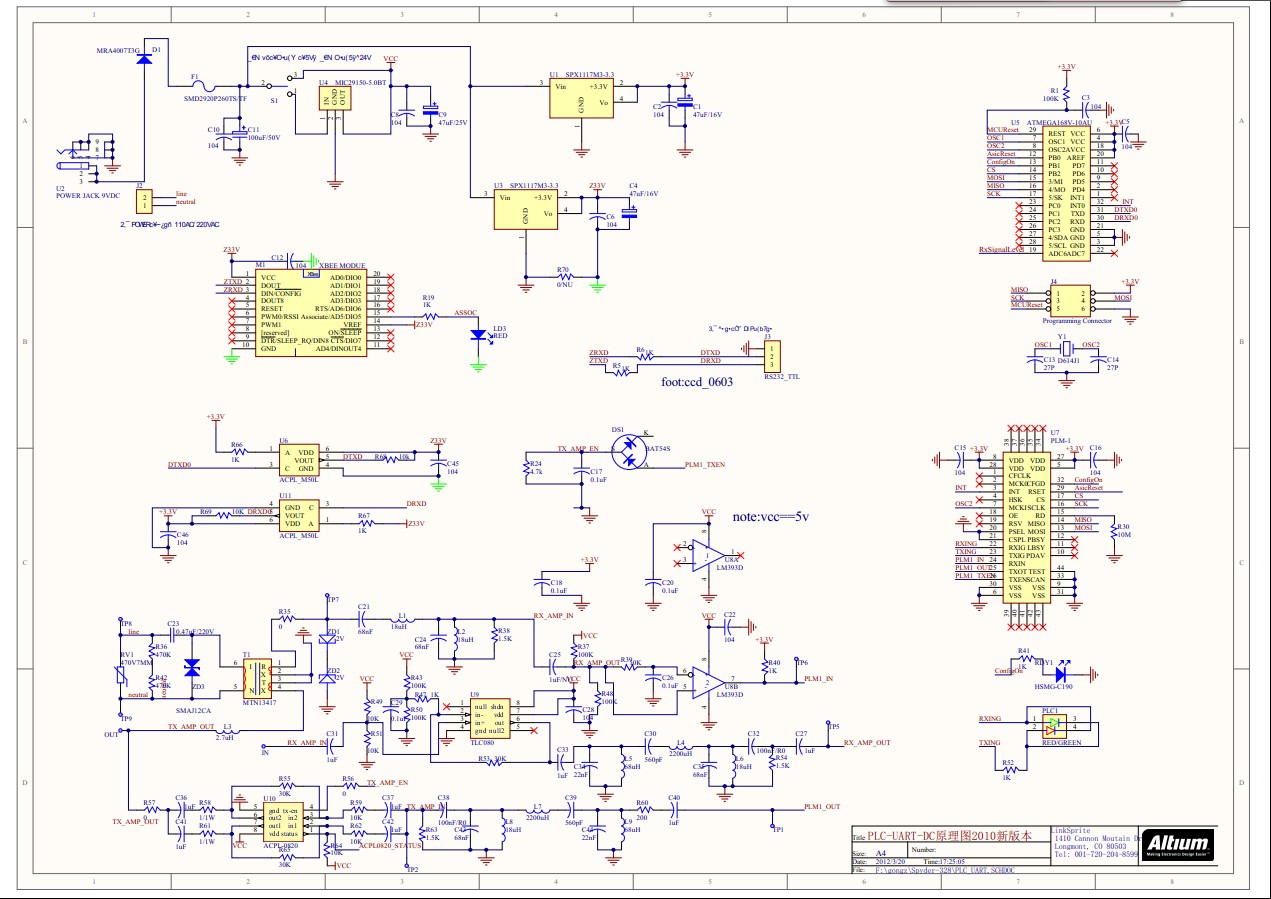
Task: Click the TP1 test point label
Action: coord(778,828)
